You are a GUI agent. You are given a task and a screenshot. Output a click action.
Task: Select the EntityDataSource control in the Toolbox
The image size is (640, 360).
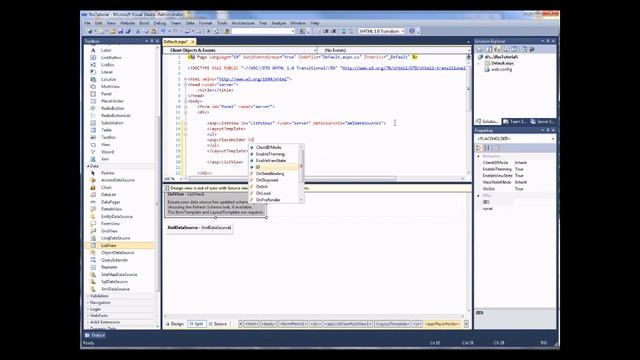click(x=117, y=216)
